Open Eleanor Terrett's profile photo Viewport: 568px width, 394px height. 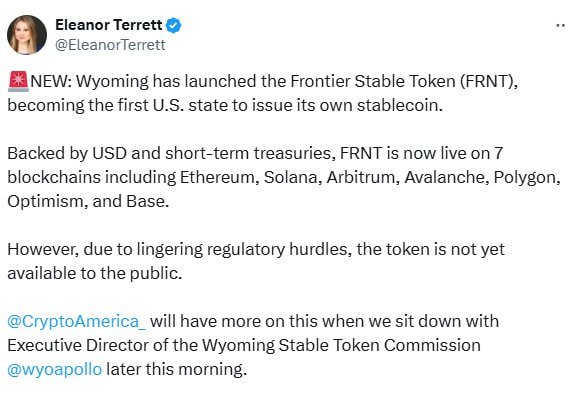click(27, 35)
